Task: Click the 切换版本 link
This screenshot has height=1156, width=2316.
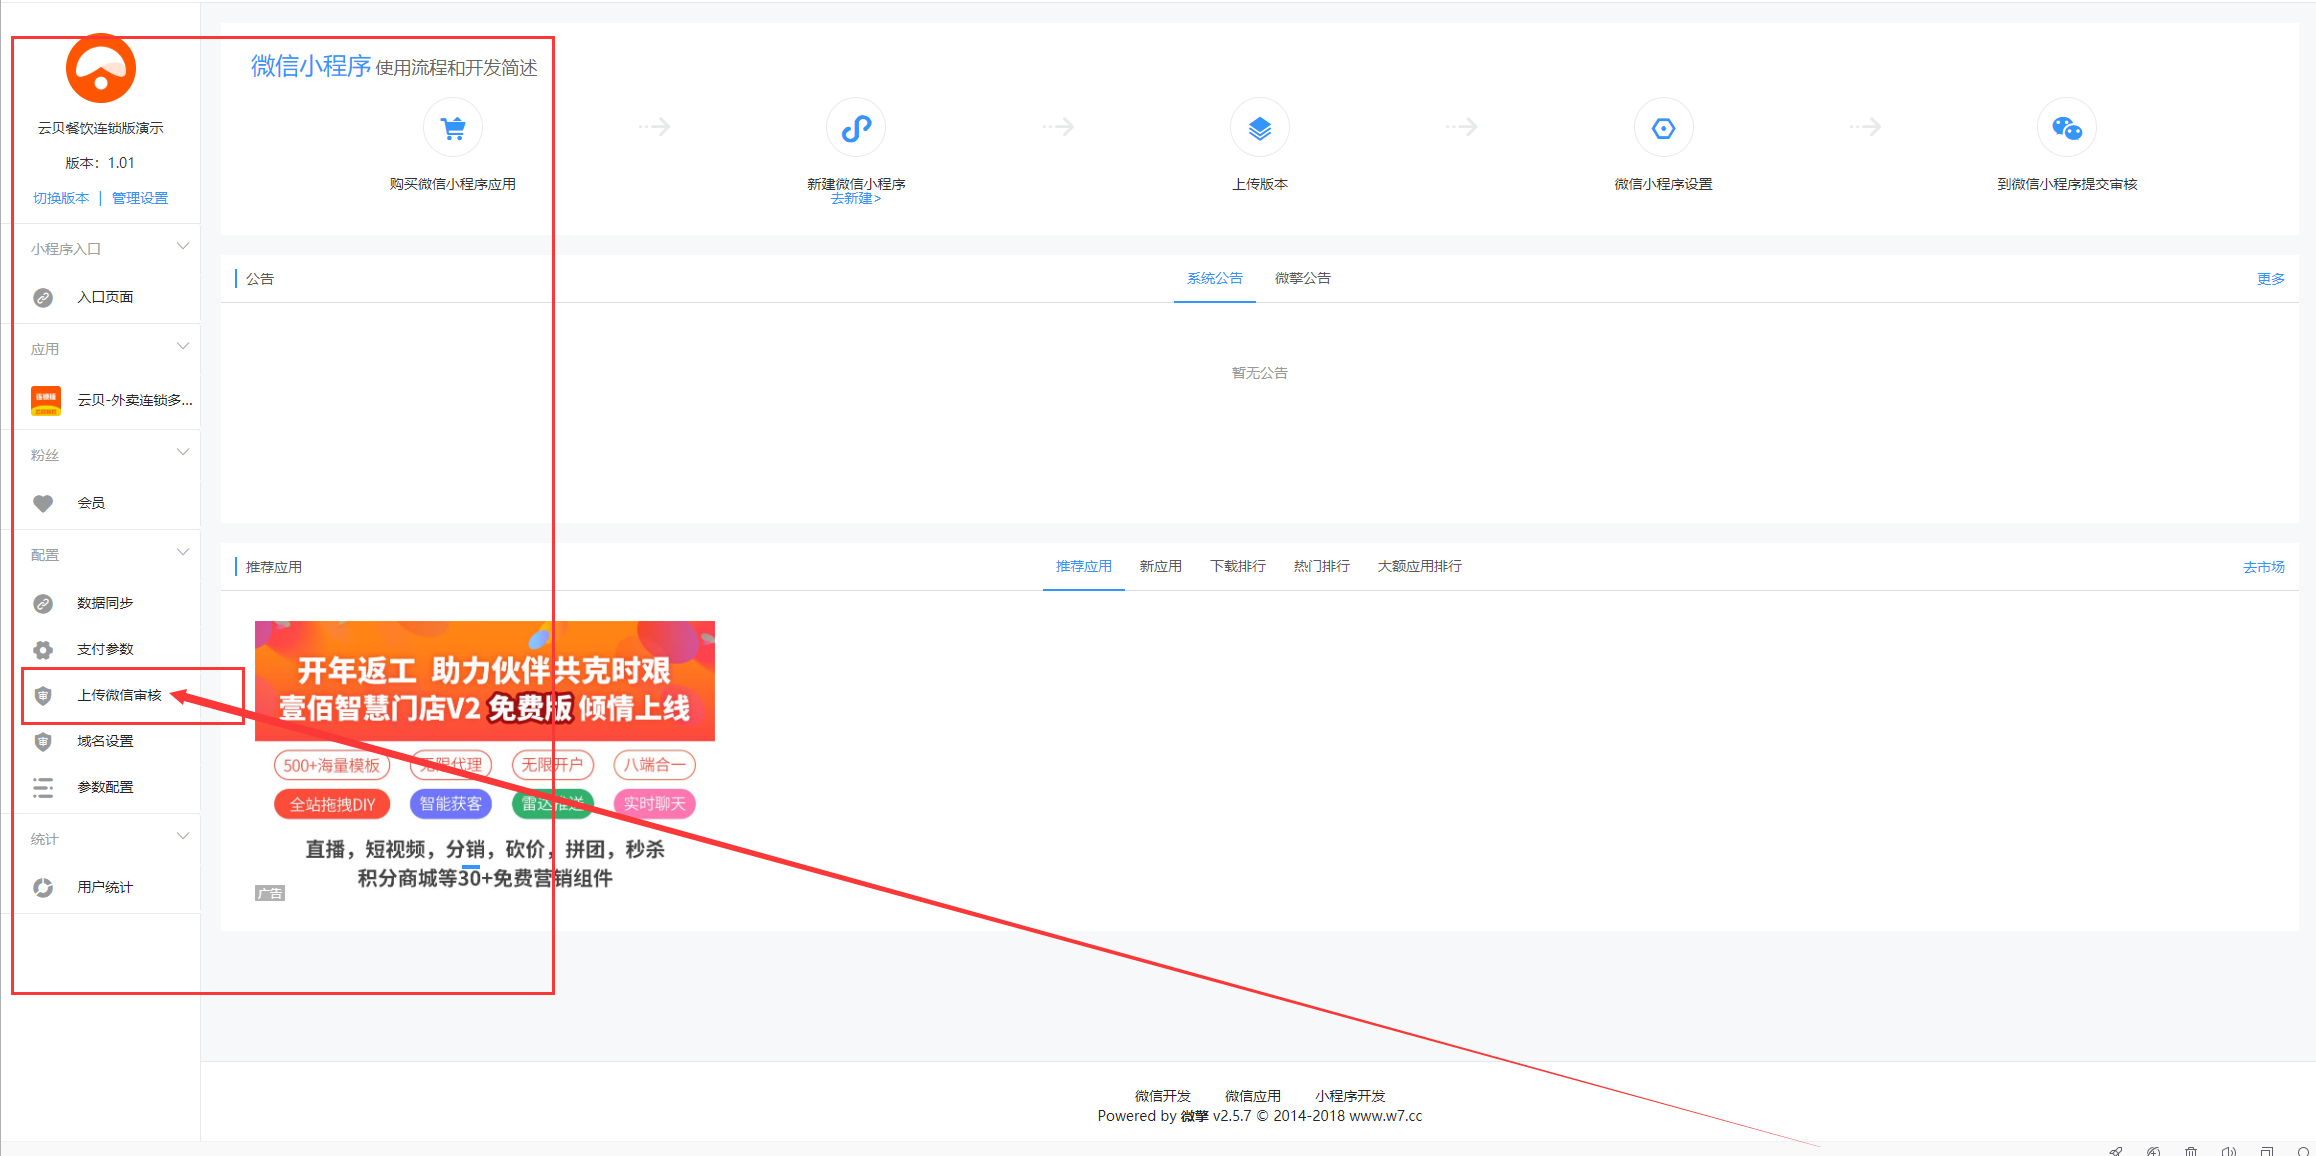Action: coord(61,198)
